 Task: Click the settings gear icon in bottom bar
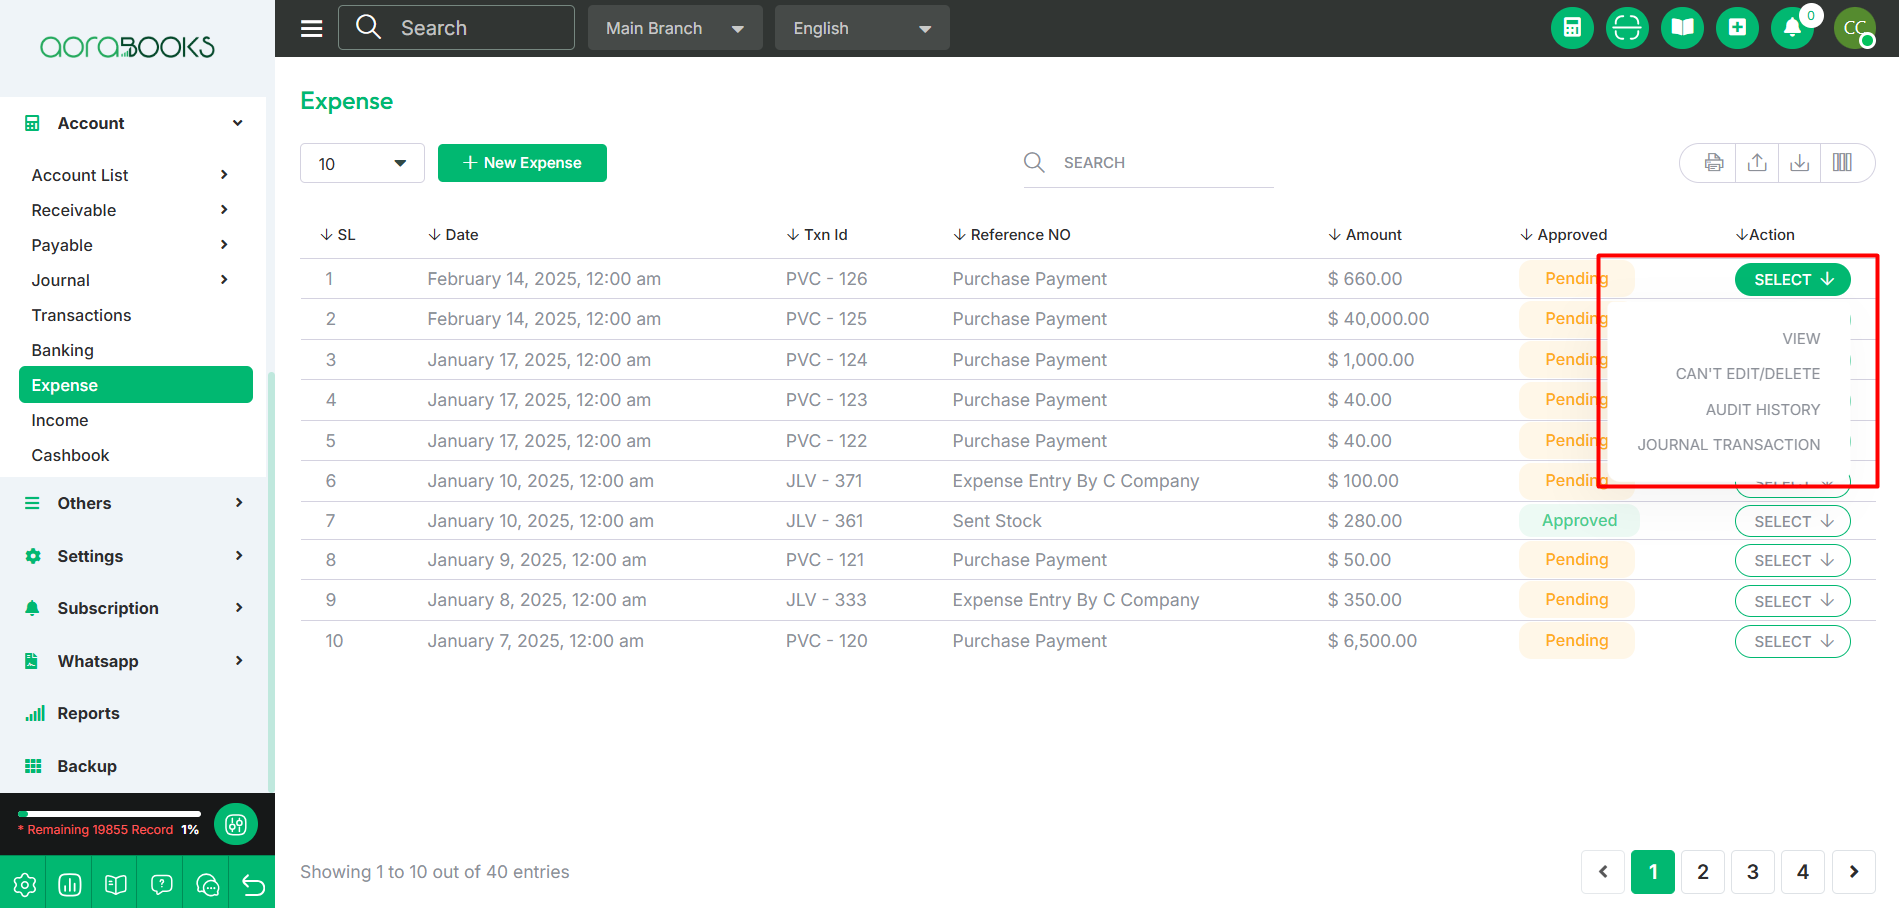pos(24,884)
